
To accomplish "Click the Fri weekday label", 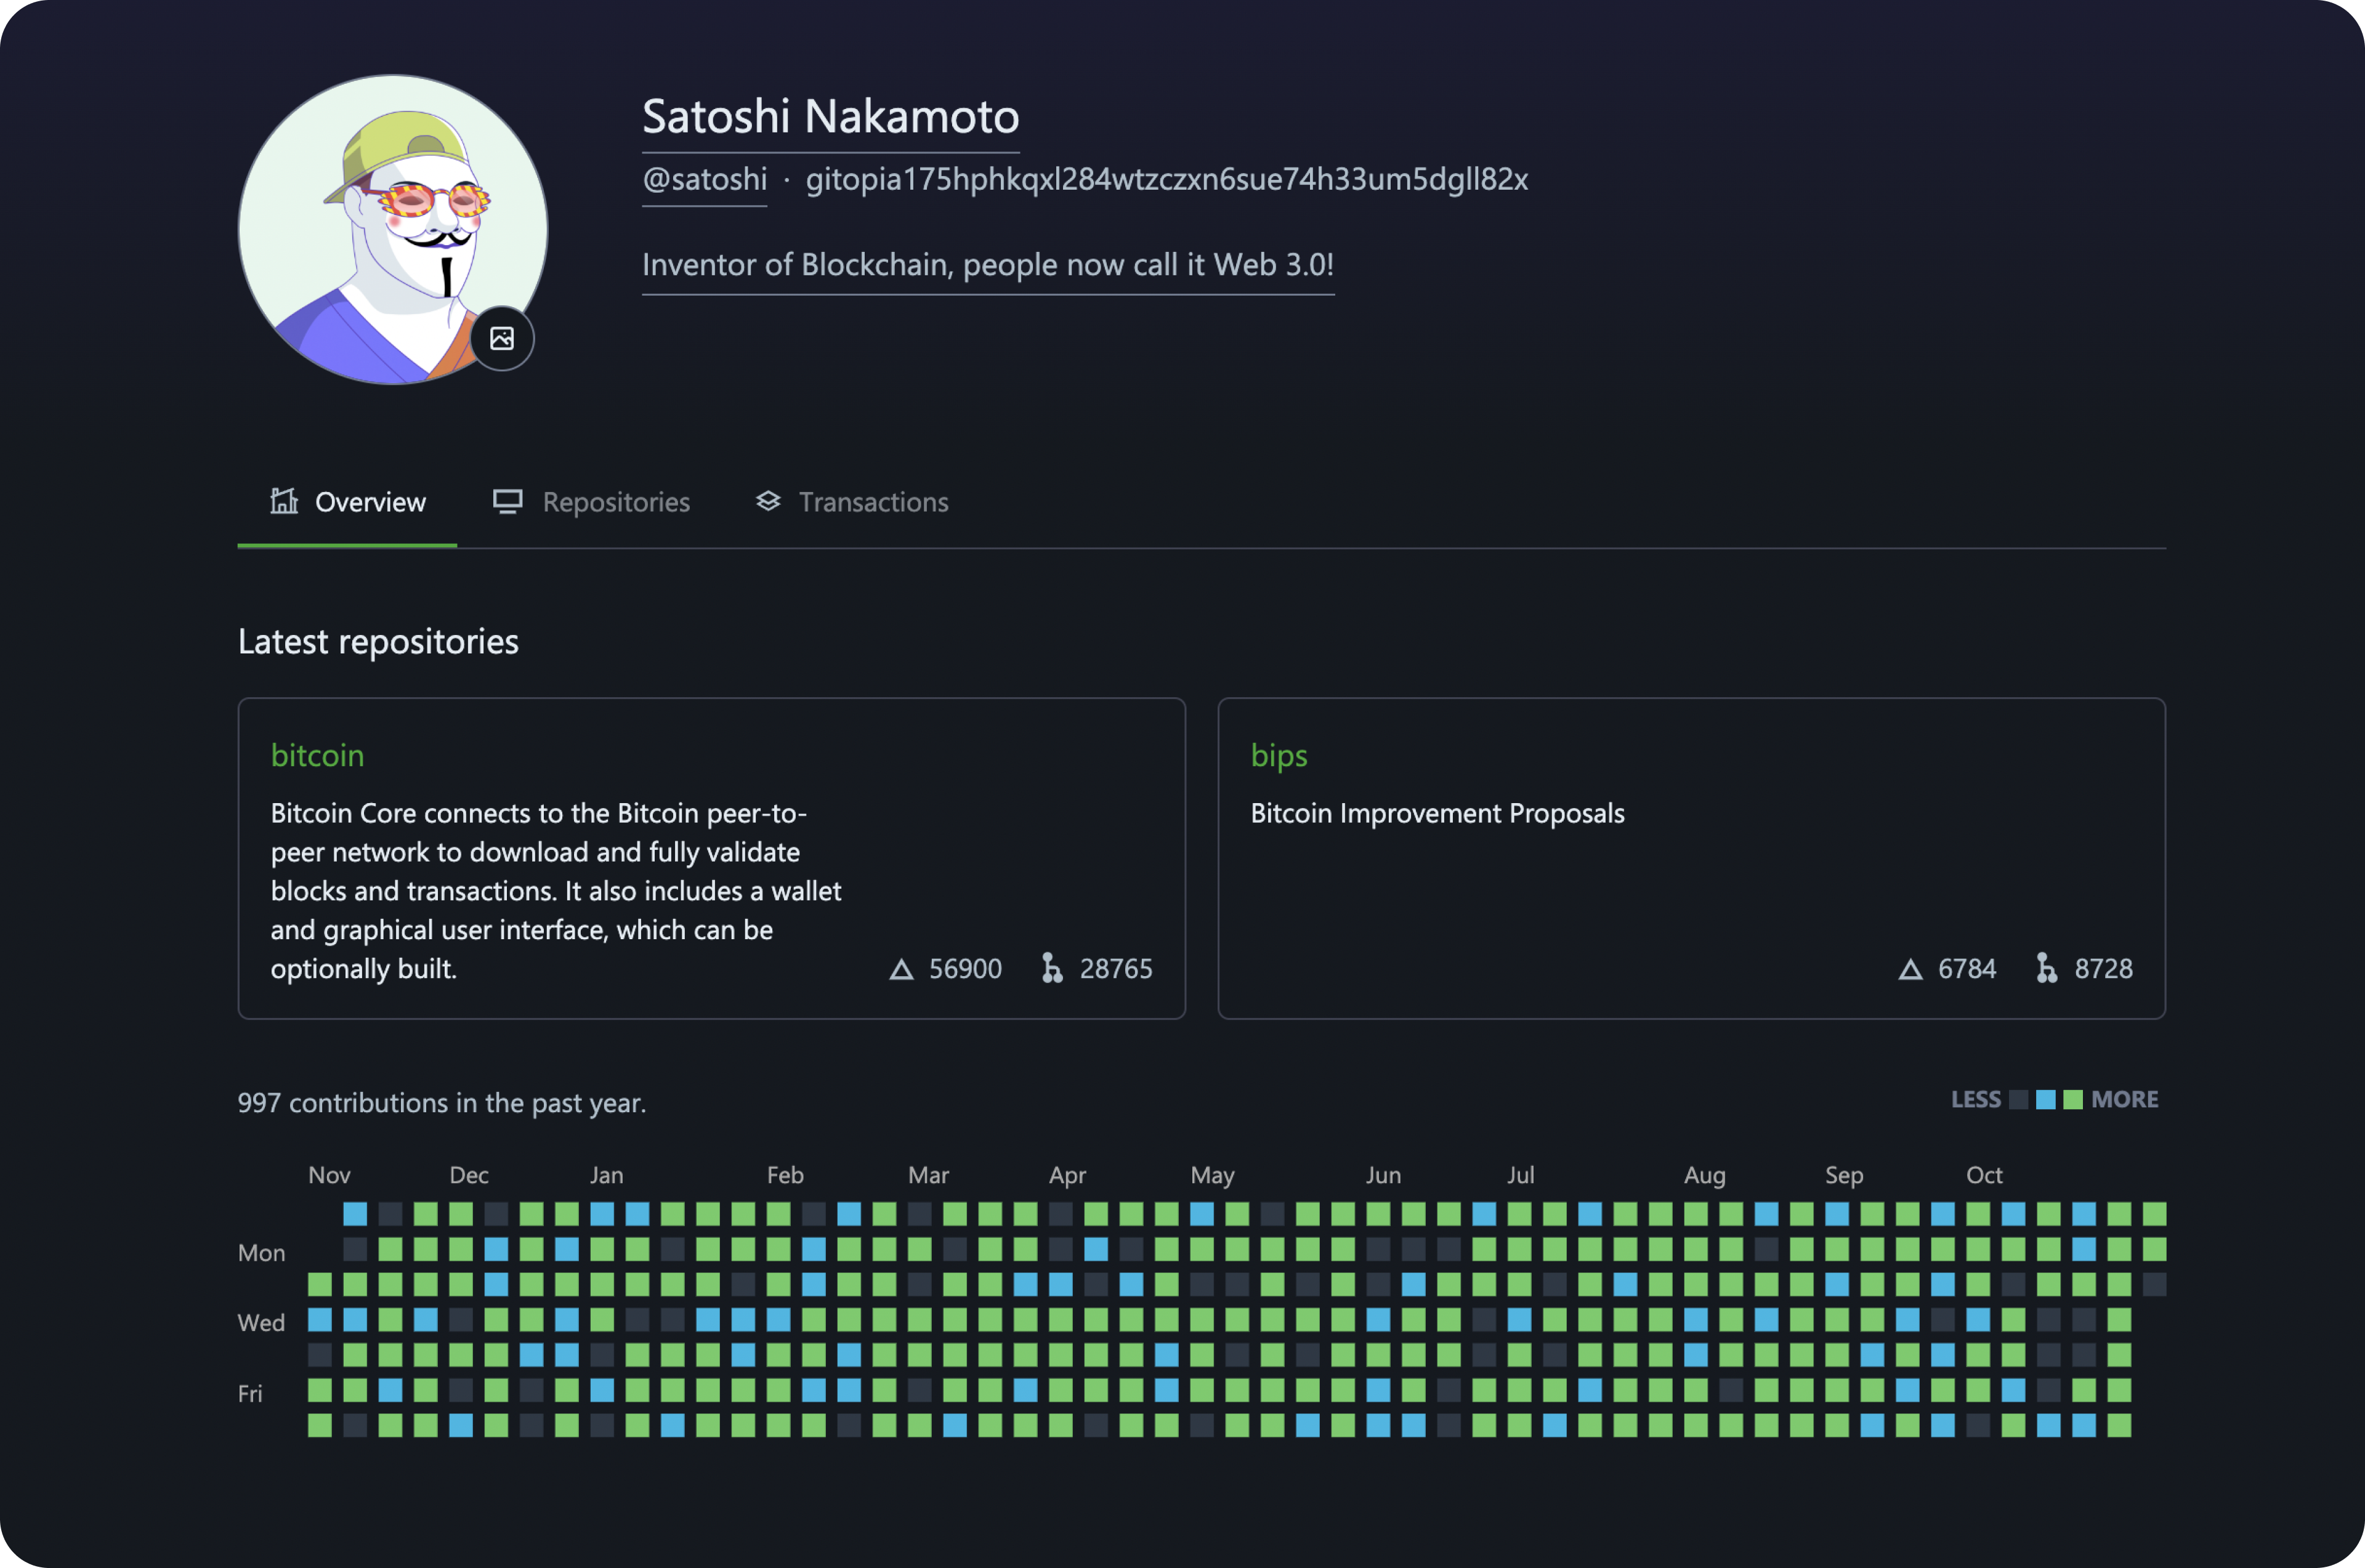I will [x=250, y=1394].
